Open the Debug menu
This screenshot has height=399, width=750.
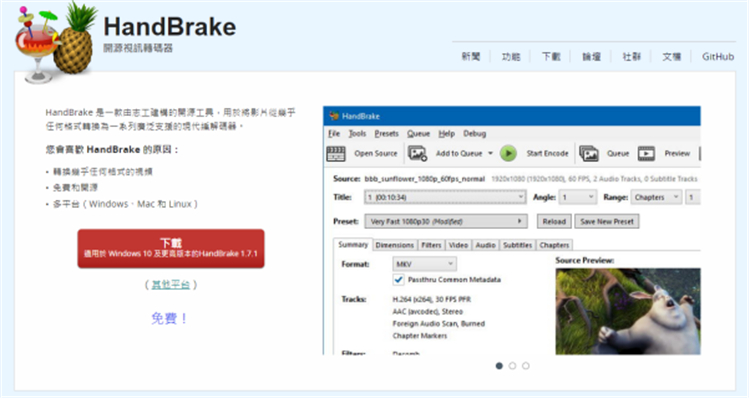[x=474, y=133]
